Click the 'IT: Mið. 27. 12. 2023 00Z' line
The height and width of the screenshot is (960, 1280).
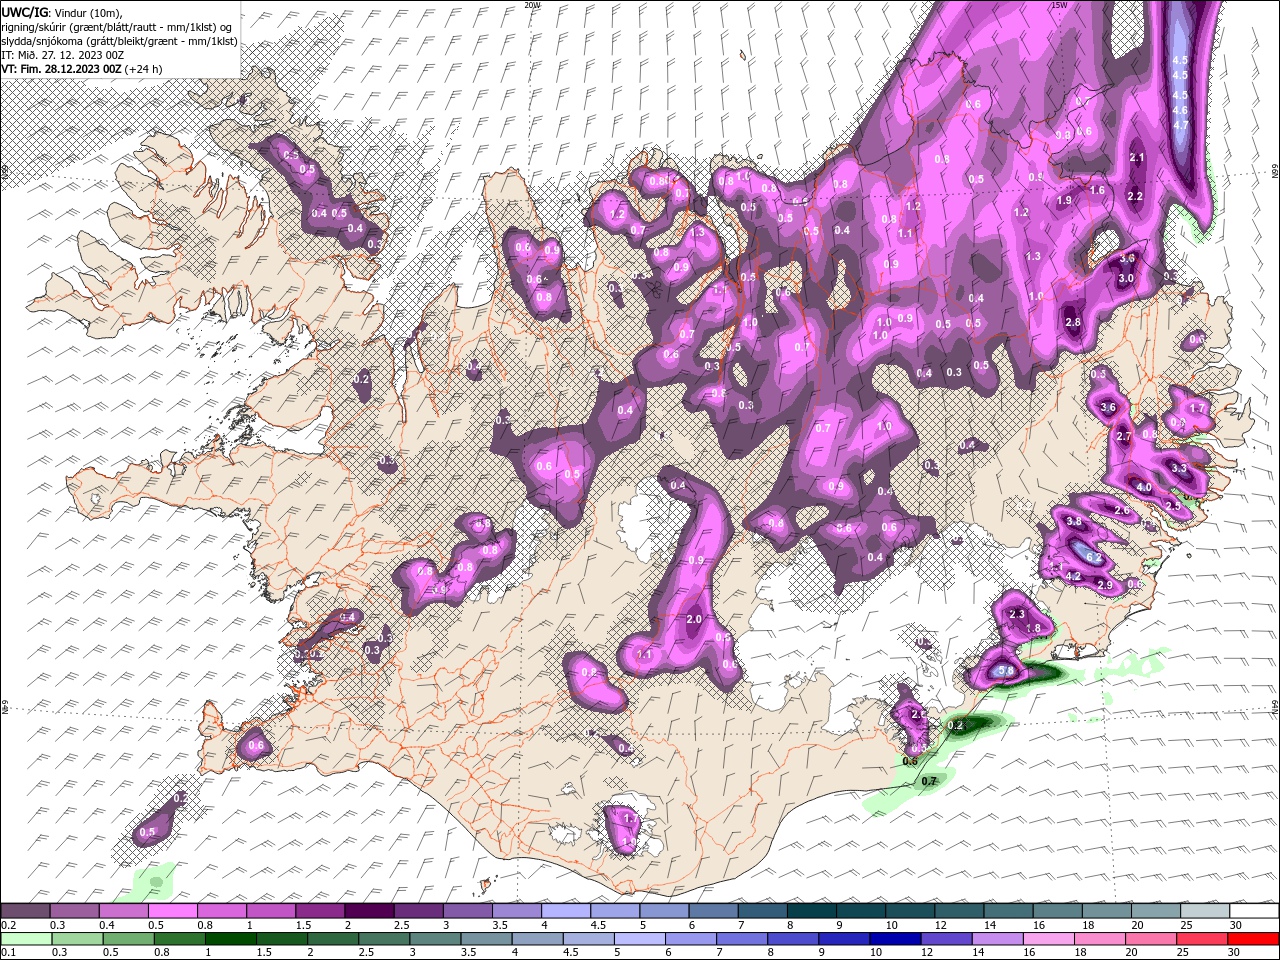coord(62,55)
